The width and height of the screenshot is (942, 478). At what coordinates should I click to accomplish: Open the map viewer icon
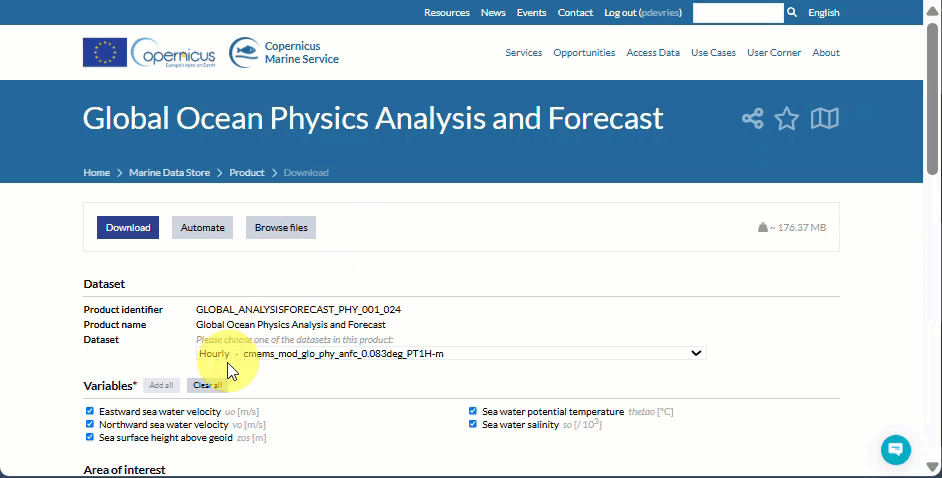pos(824,118)
